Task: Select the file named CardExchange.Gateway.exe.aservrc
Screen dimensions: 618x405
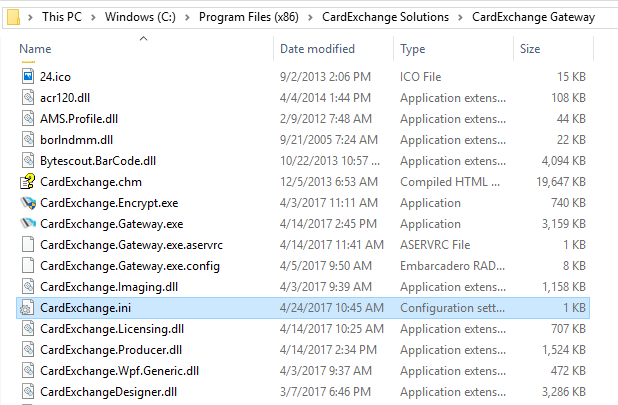Action: coord(131,245)
